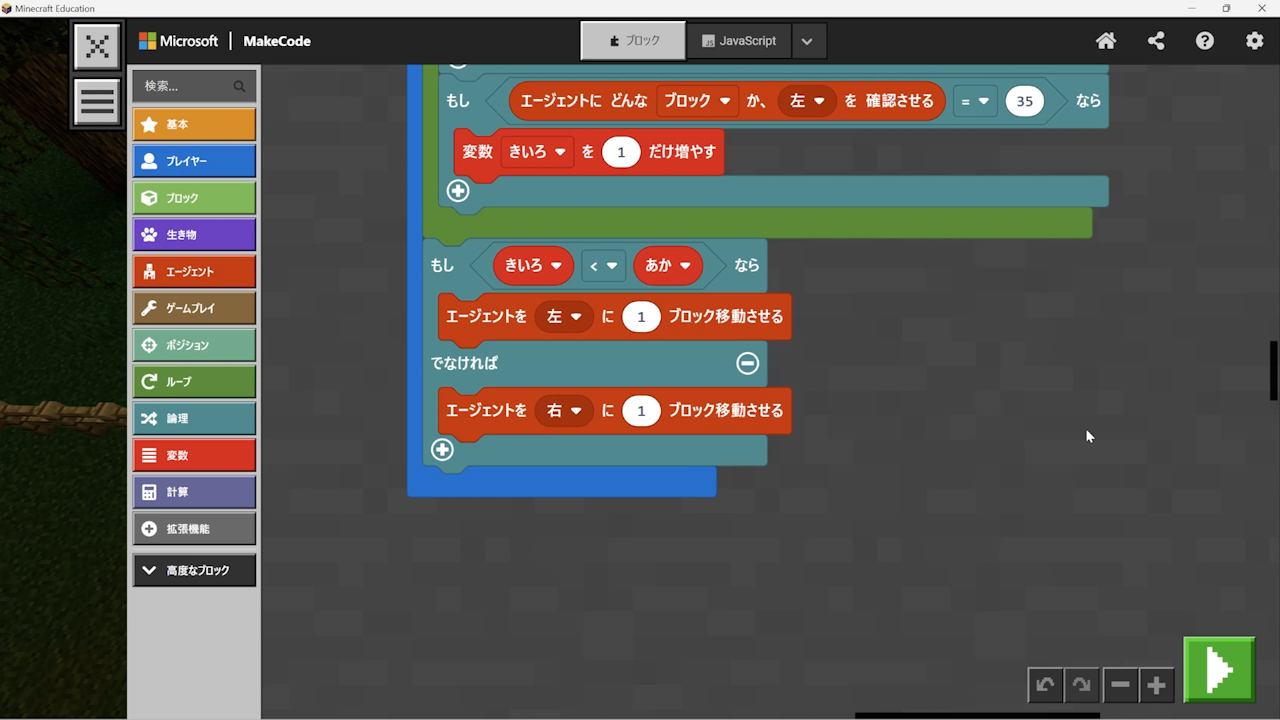Open the あか variable dropdown
Image resolution: width=1280 pixels, height=720 pixels.
click(685, 266)
